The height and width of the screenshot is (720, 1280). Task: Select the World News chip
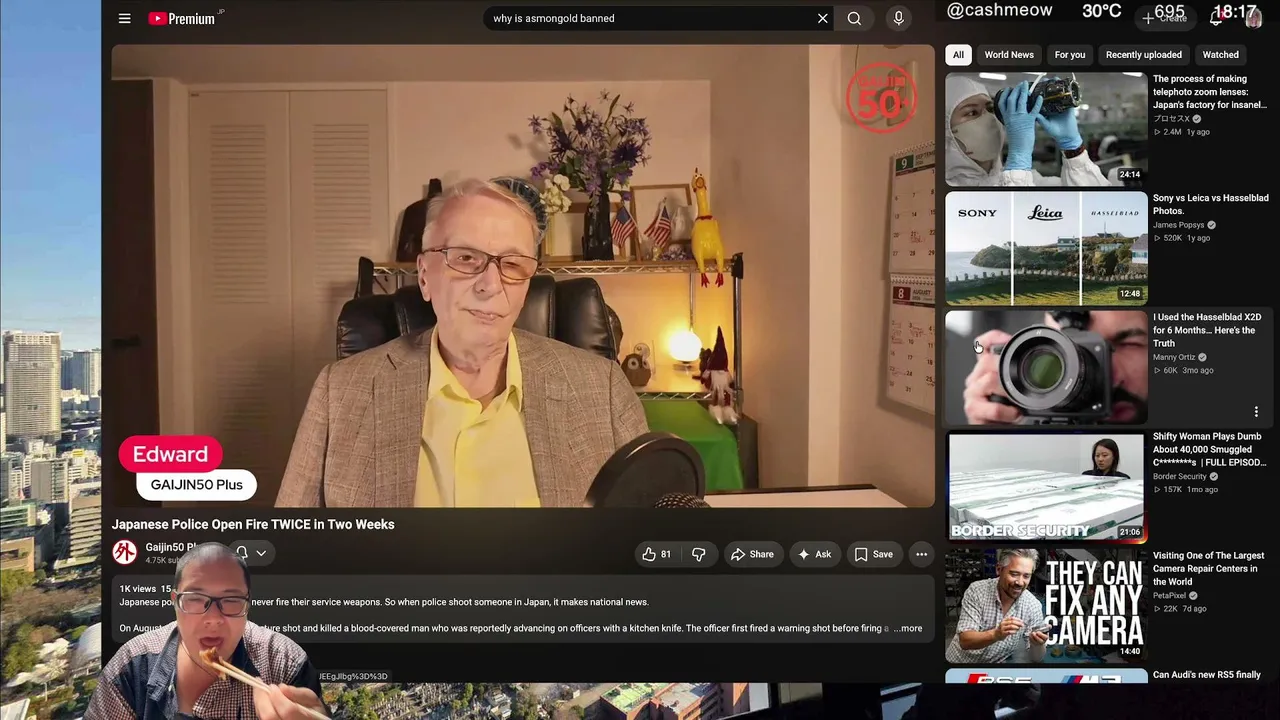(1009, 55)
